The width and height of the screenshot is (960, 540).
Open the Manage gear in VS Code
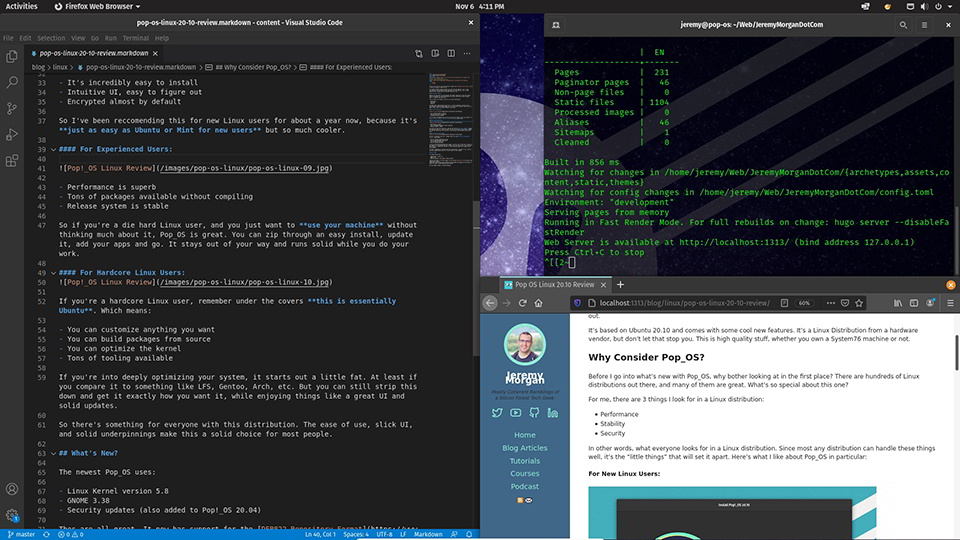(12, 516)
